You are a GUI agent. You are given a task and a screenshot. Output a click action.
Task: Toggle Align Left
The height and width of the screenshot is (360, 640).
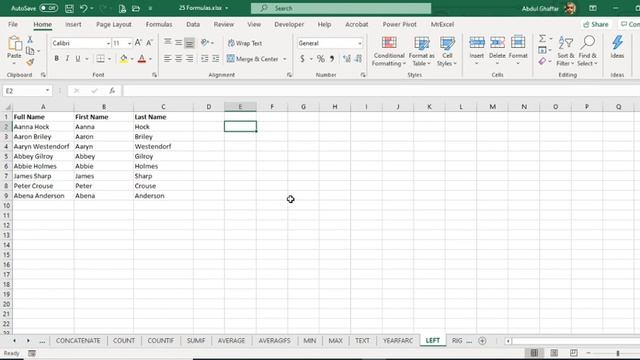167,59
